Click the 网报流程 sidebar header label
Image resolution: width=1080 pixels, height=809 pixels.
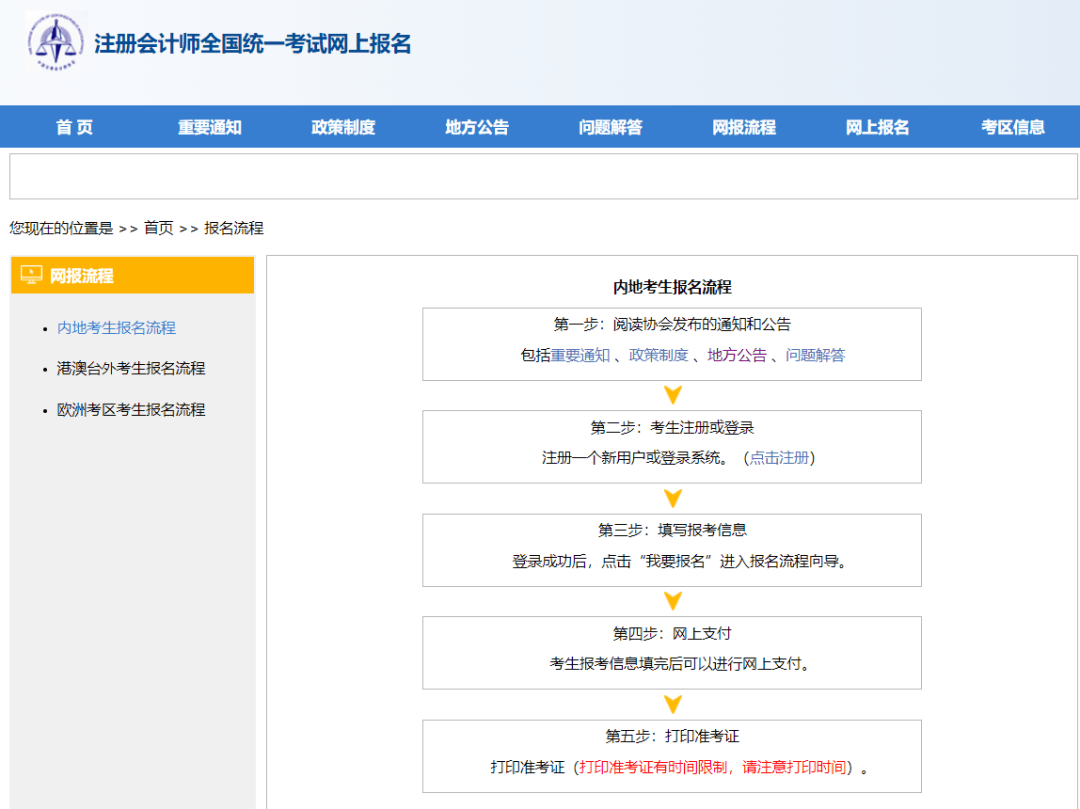pos(81,275)
